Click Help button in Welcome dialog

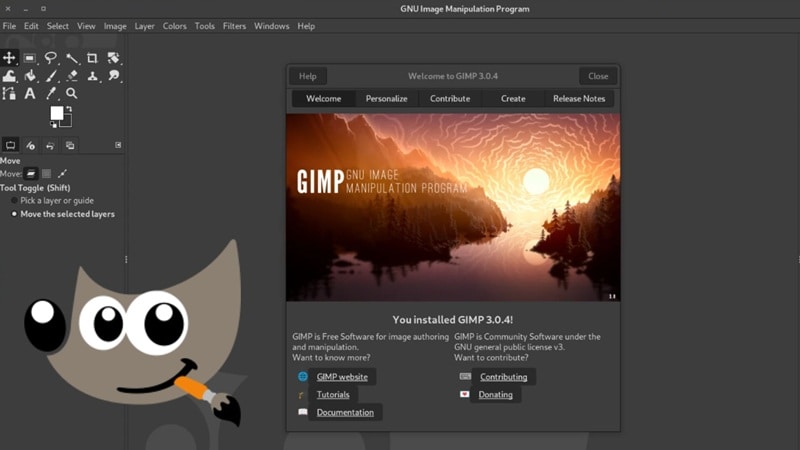point(308,76)
